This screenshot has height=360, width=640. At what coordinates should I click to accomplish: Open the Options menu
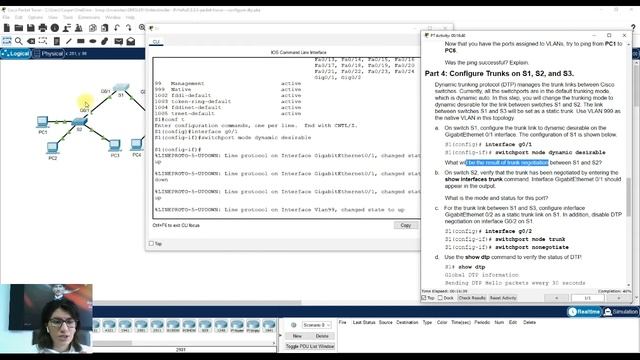coord(36,17)
